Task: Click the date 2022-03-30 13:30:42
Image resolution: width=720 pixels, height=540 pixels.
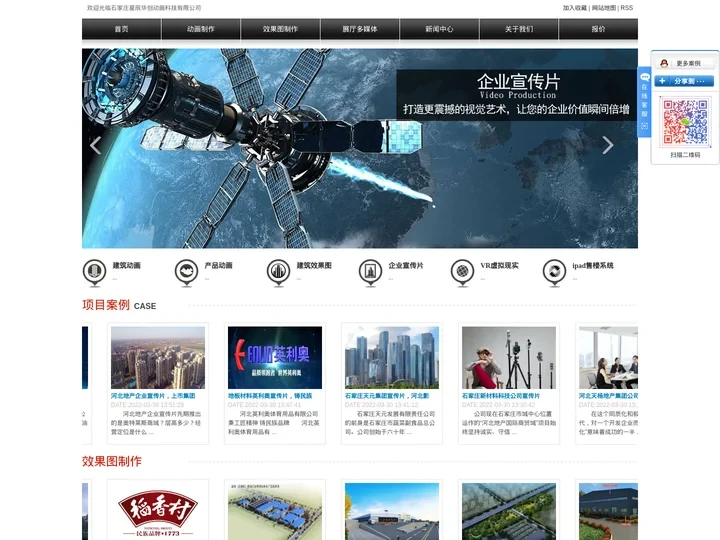Action: (499, 405)
